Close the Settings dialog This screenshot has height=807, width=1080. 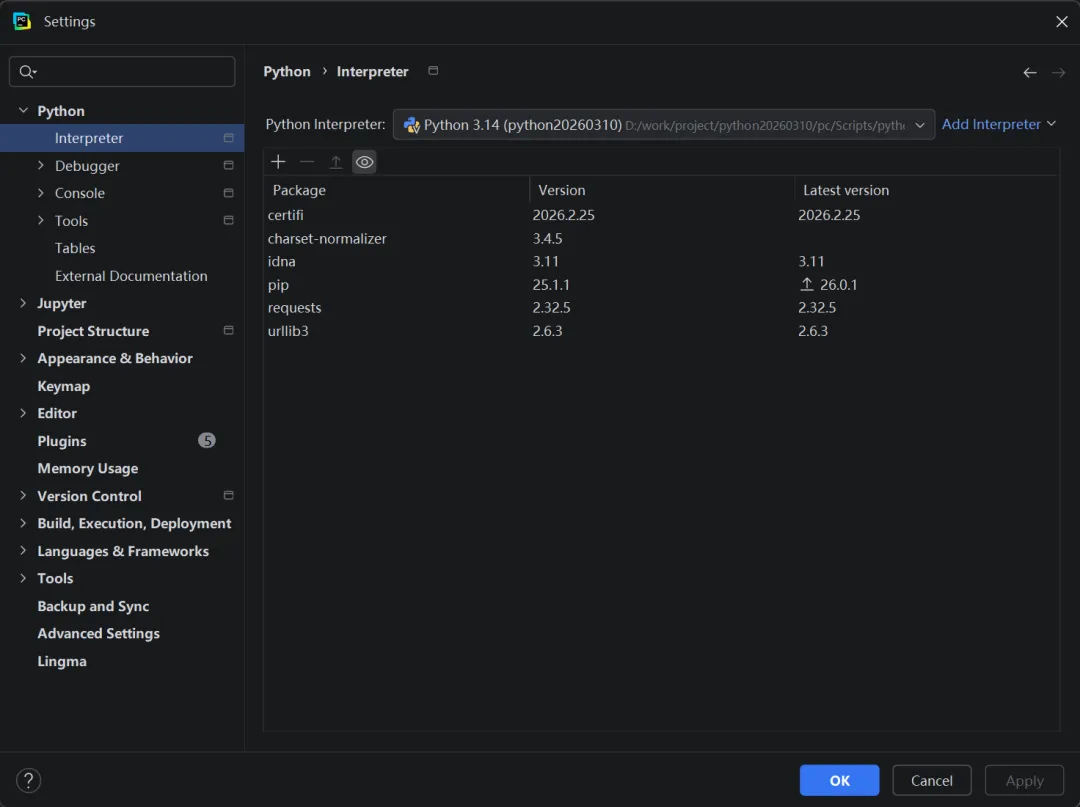coord(1061,21)
